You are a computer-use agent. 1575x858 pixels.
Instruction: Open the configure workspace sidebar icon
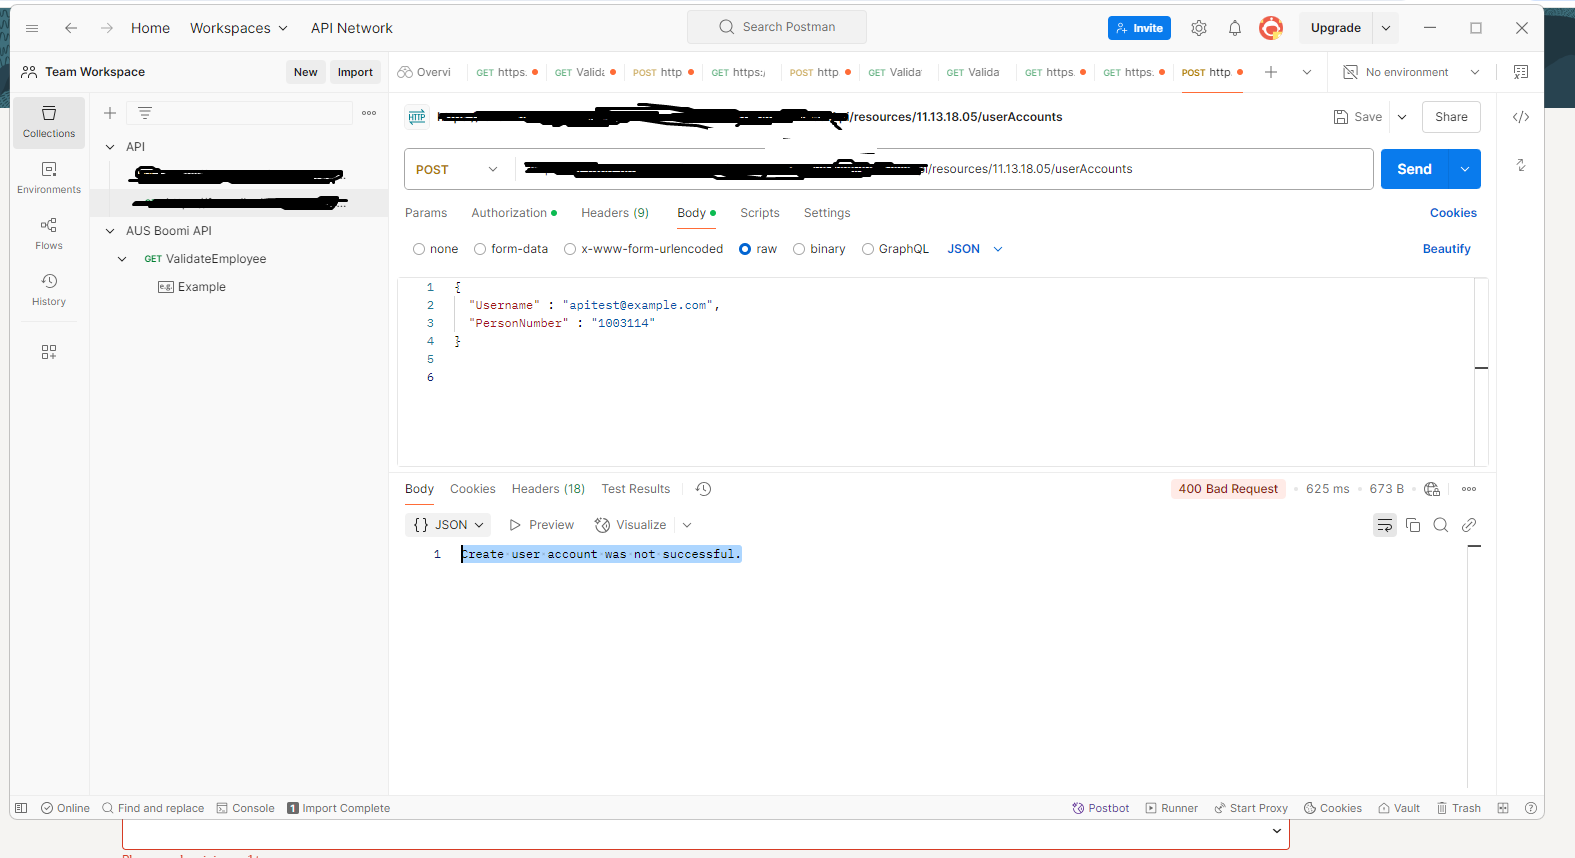pyautogui.click(x=49, y=352)
